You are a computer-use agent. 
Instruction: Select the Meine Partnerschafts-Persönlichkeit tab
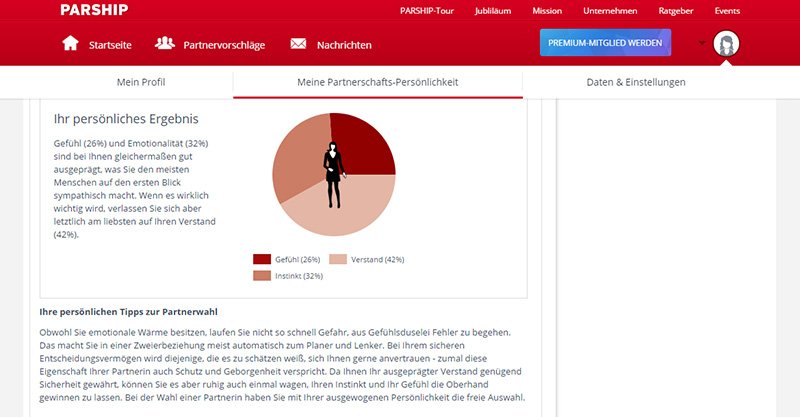pyautogui.click(x=378, y=82)
